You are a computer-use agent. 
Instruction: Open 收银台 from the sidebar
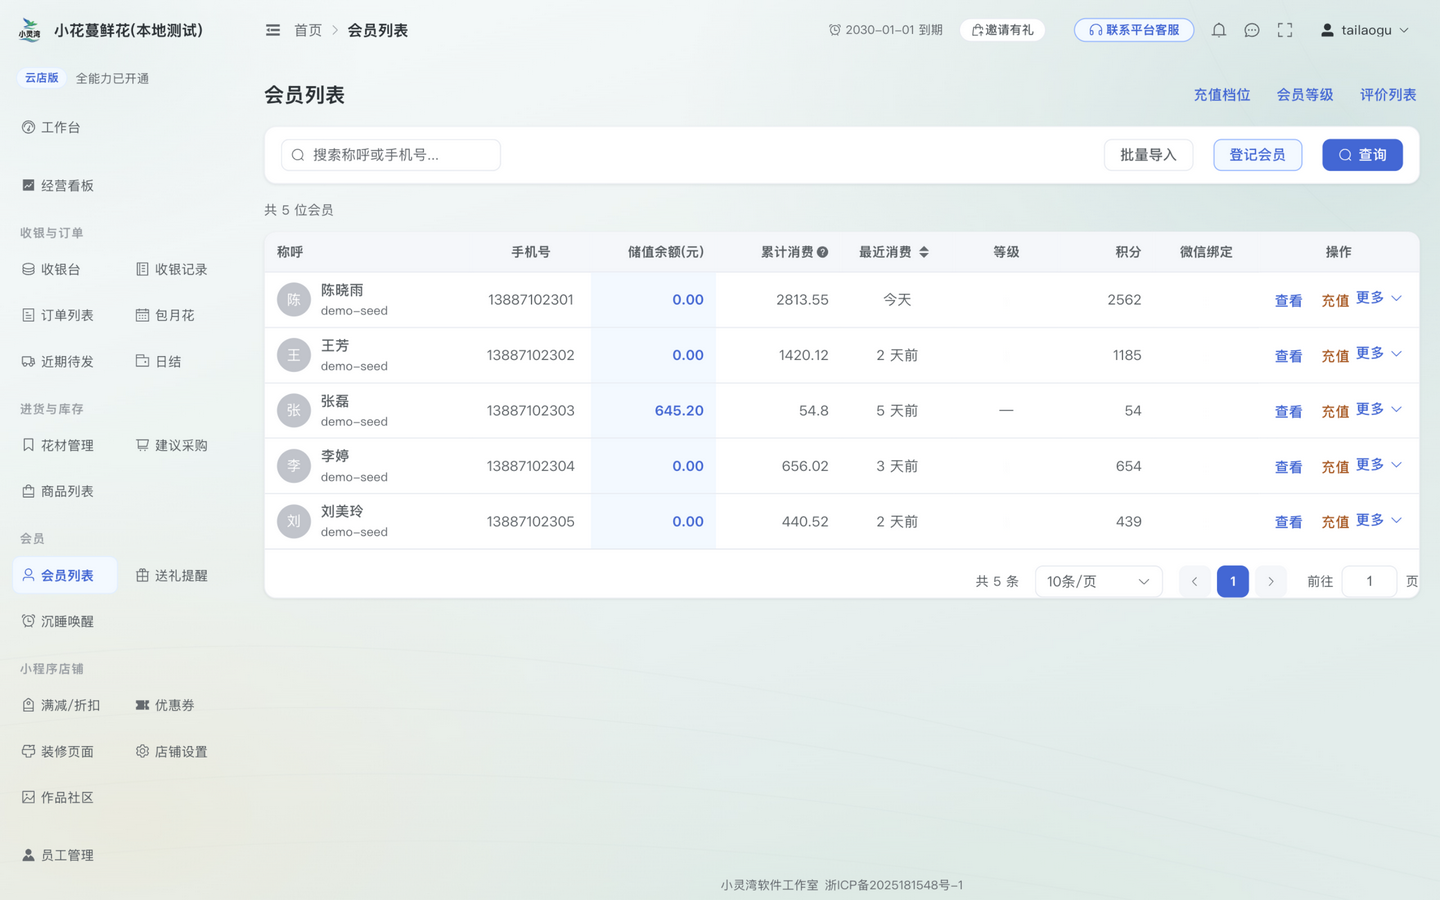pyautogui.click(x=51, y=269)
